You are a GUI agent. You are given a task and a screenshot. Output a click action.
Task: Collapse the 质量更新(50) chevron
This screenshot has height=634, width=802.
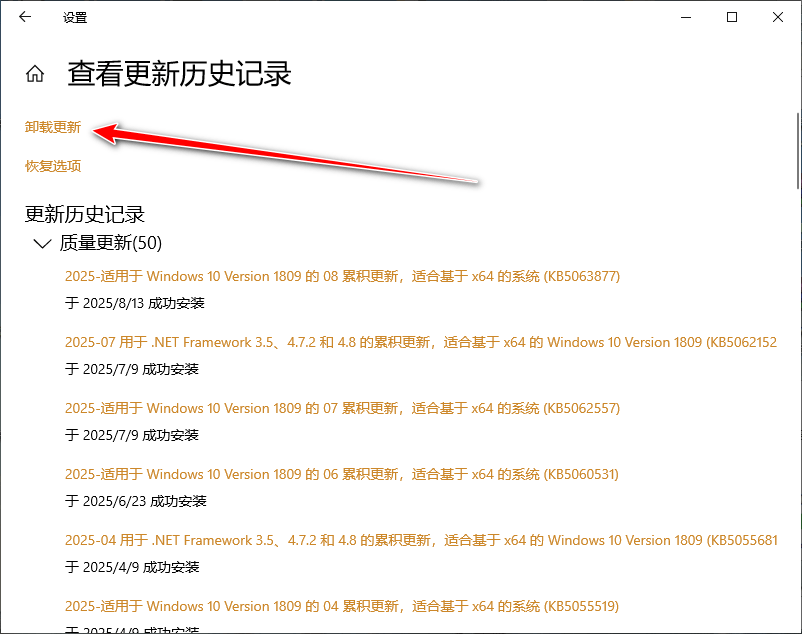pyautogui.click(x=41, y=243)
